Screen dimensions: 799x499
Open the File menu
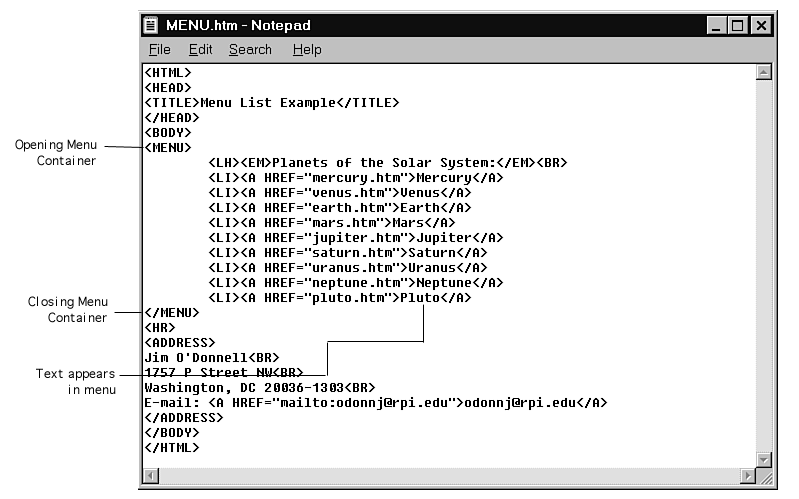coord(159,49)
